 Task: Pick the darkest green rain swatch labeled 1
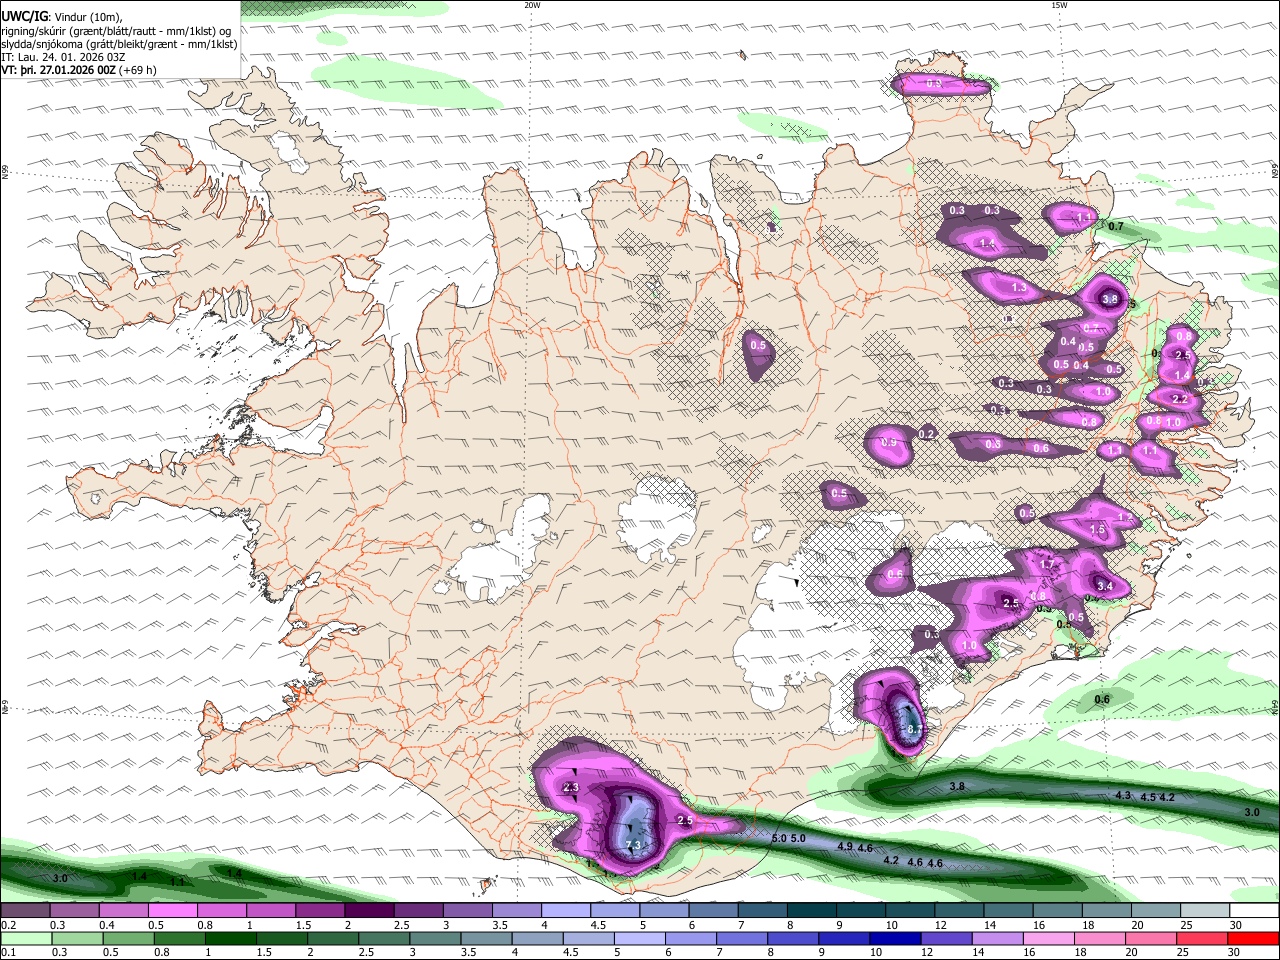click(x=230, y=938)
